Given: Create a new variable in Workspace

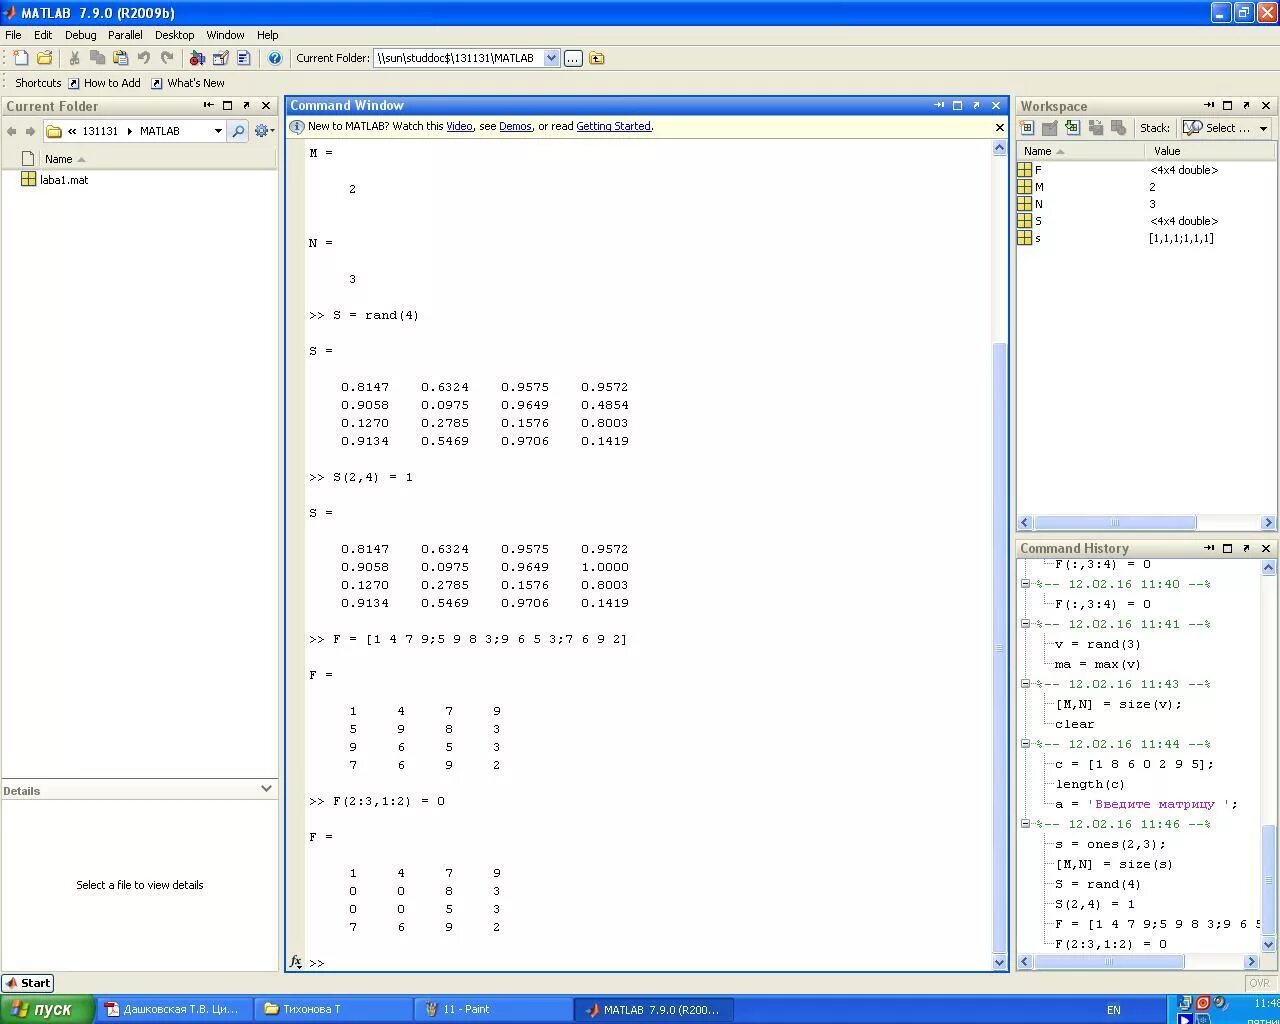Looking at the screenshot, I should click(1027, 128).
